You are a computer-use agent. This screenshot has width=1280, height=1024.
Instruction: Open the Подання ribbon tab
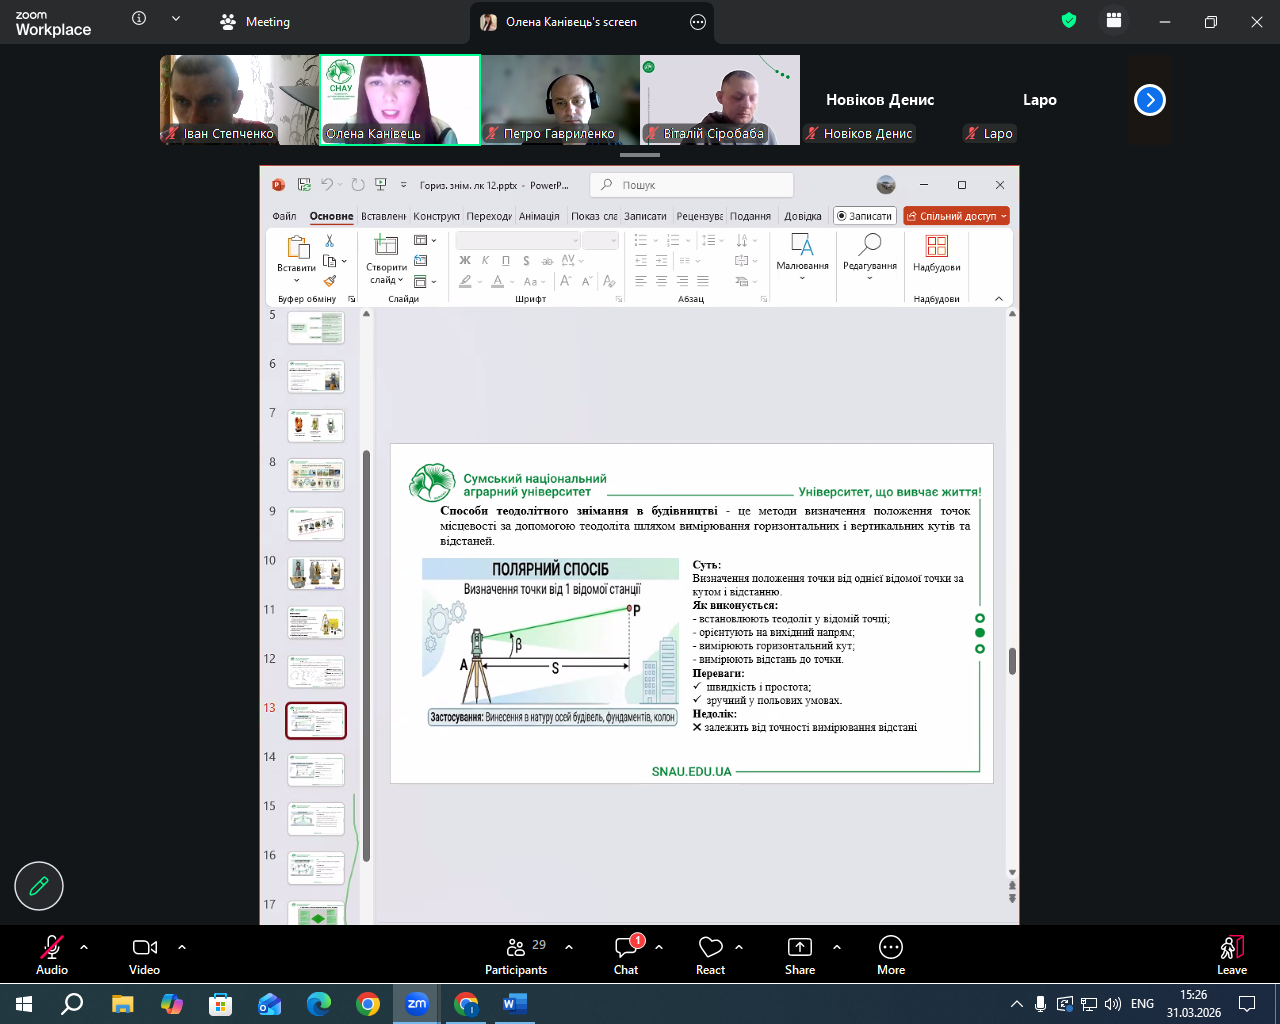point(750,216)
